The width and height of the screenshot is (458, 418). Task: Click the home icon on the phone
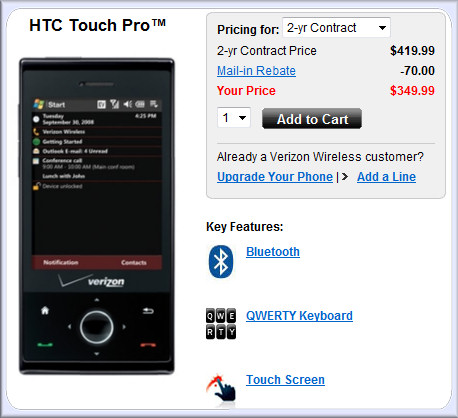click(45, 311)
